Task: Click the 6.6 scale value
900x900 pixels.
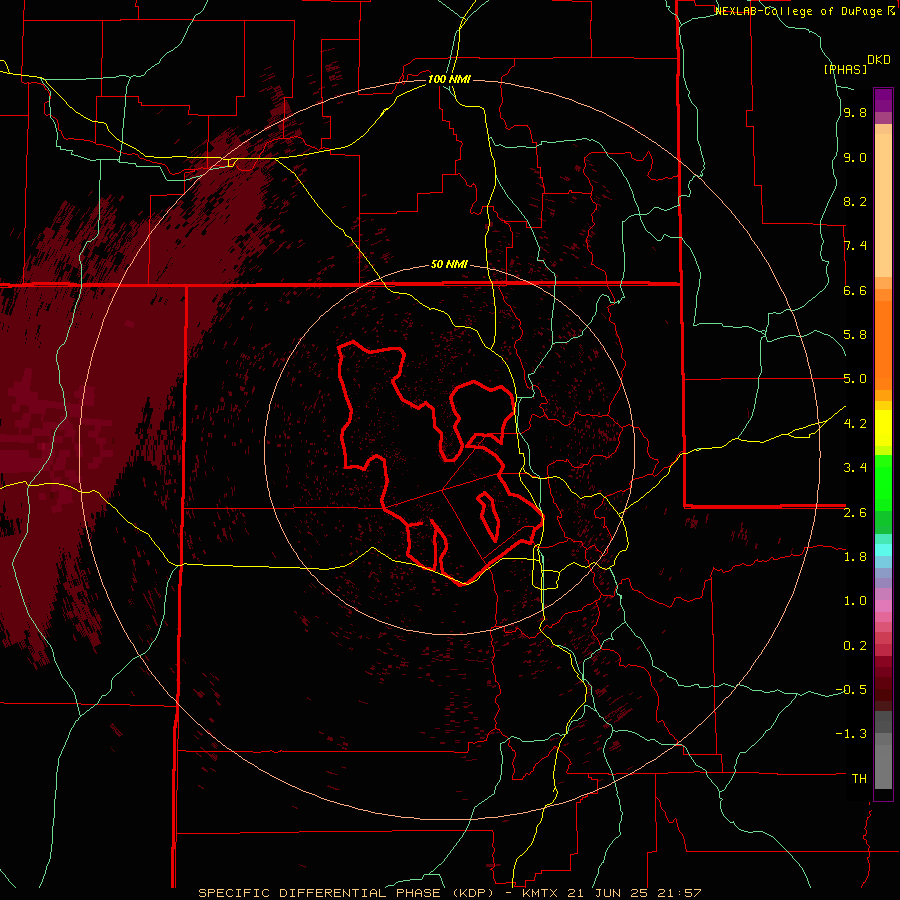Action: click(x=855, y=291)
